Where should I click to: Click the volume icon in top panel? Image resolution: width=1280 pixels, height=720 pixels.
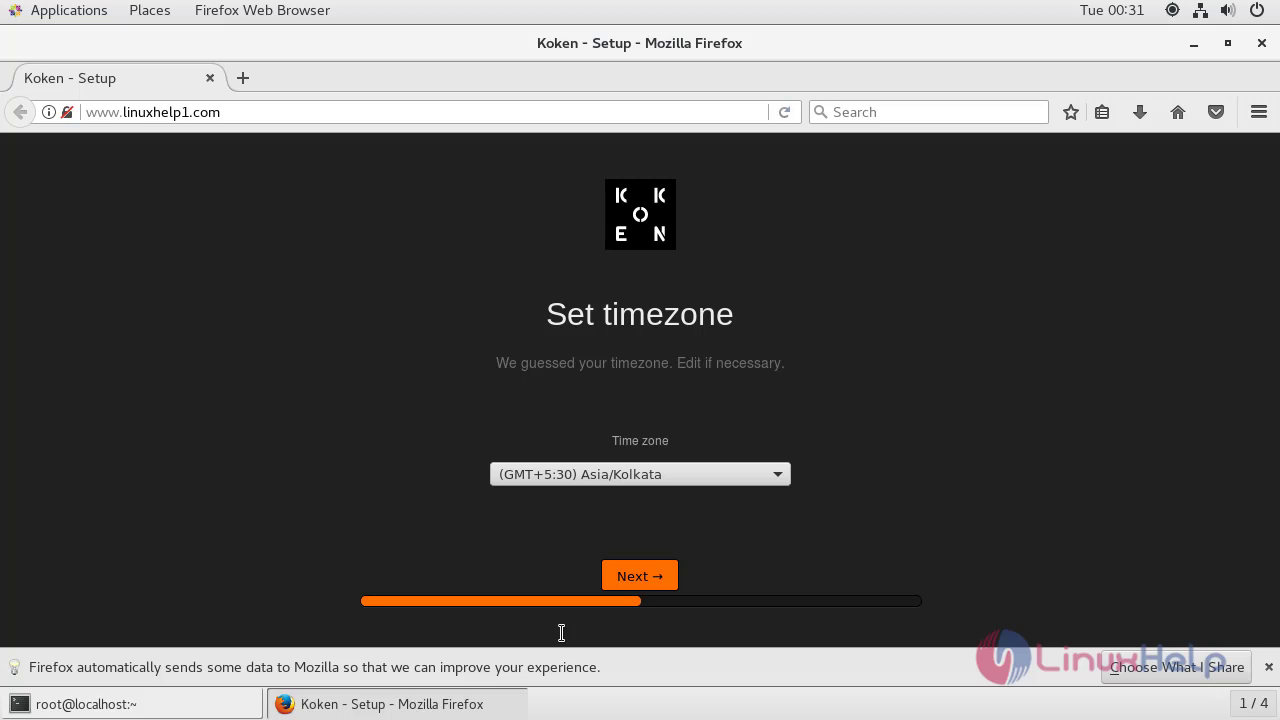1229,10
